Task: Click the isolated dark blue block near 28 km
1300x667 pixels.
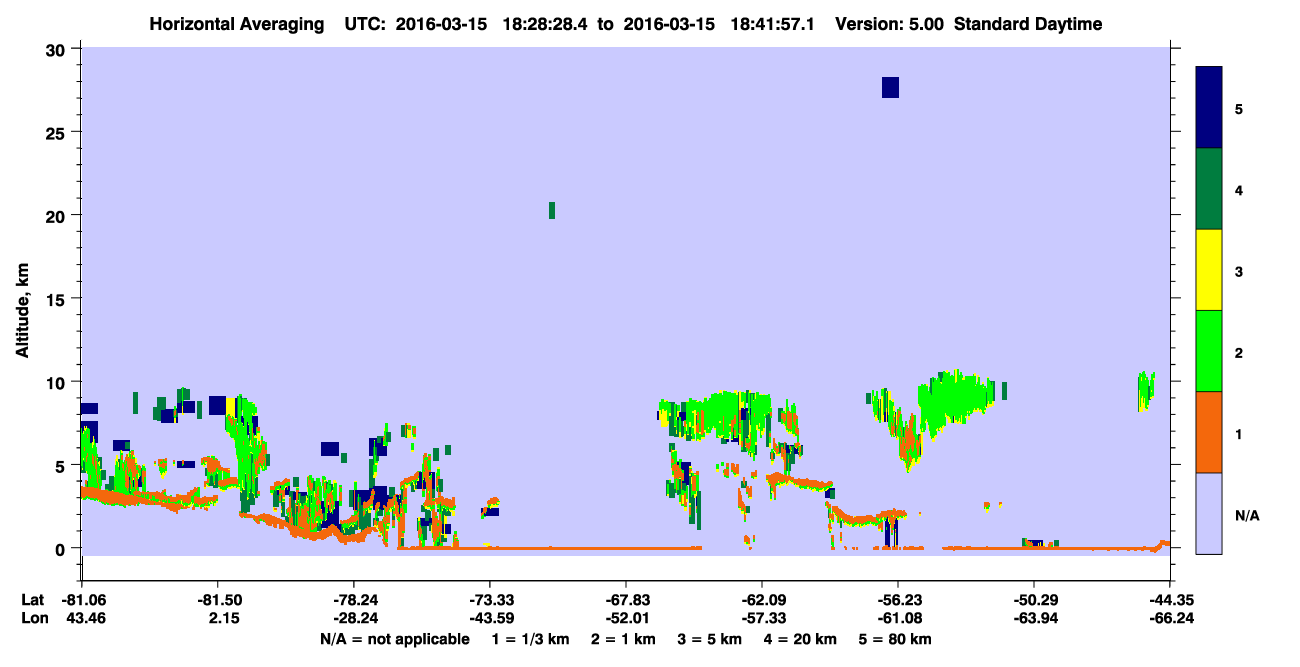Action: click(x=890, y=87)
